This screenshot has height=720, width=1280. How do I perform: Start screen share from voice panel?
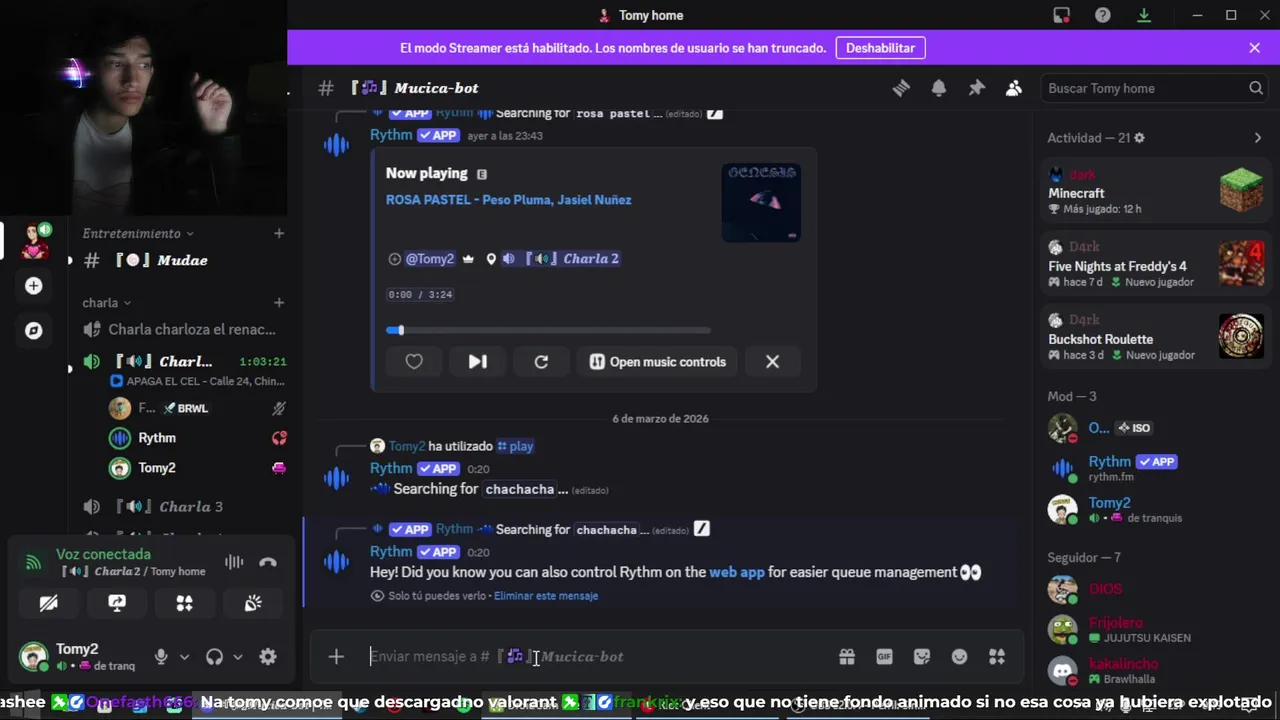117,603
